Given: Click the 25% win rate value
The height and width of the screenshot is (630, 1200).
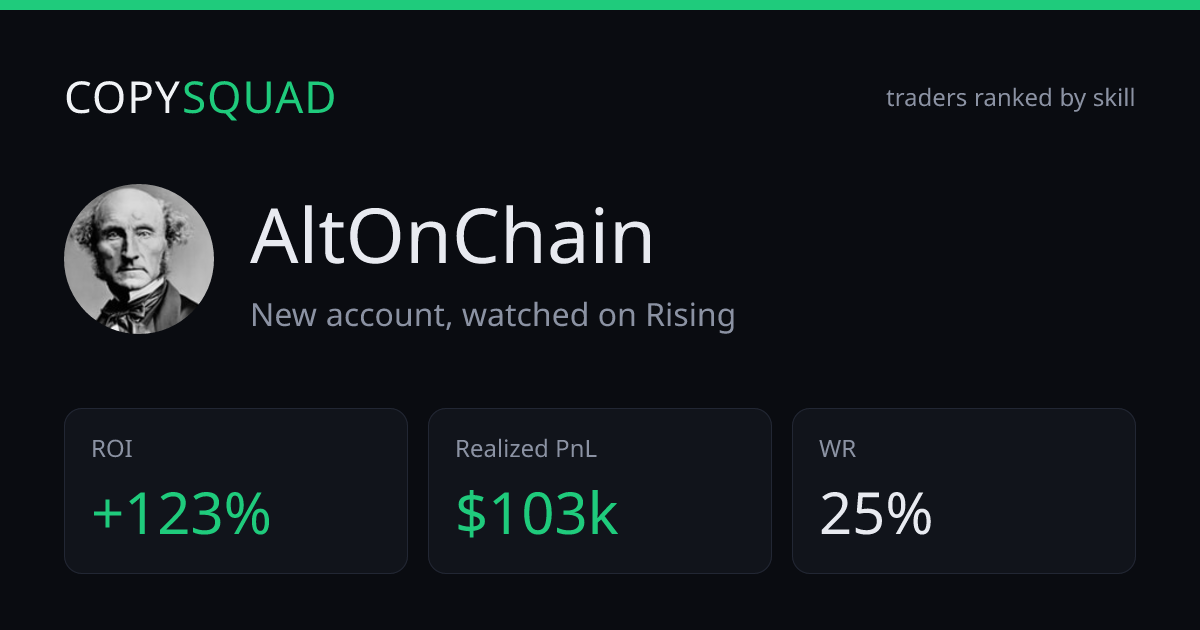Looking at the screenshot, I should 876,514.
